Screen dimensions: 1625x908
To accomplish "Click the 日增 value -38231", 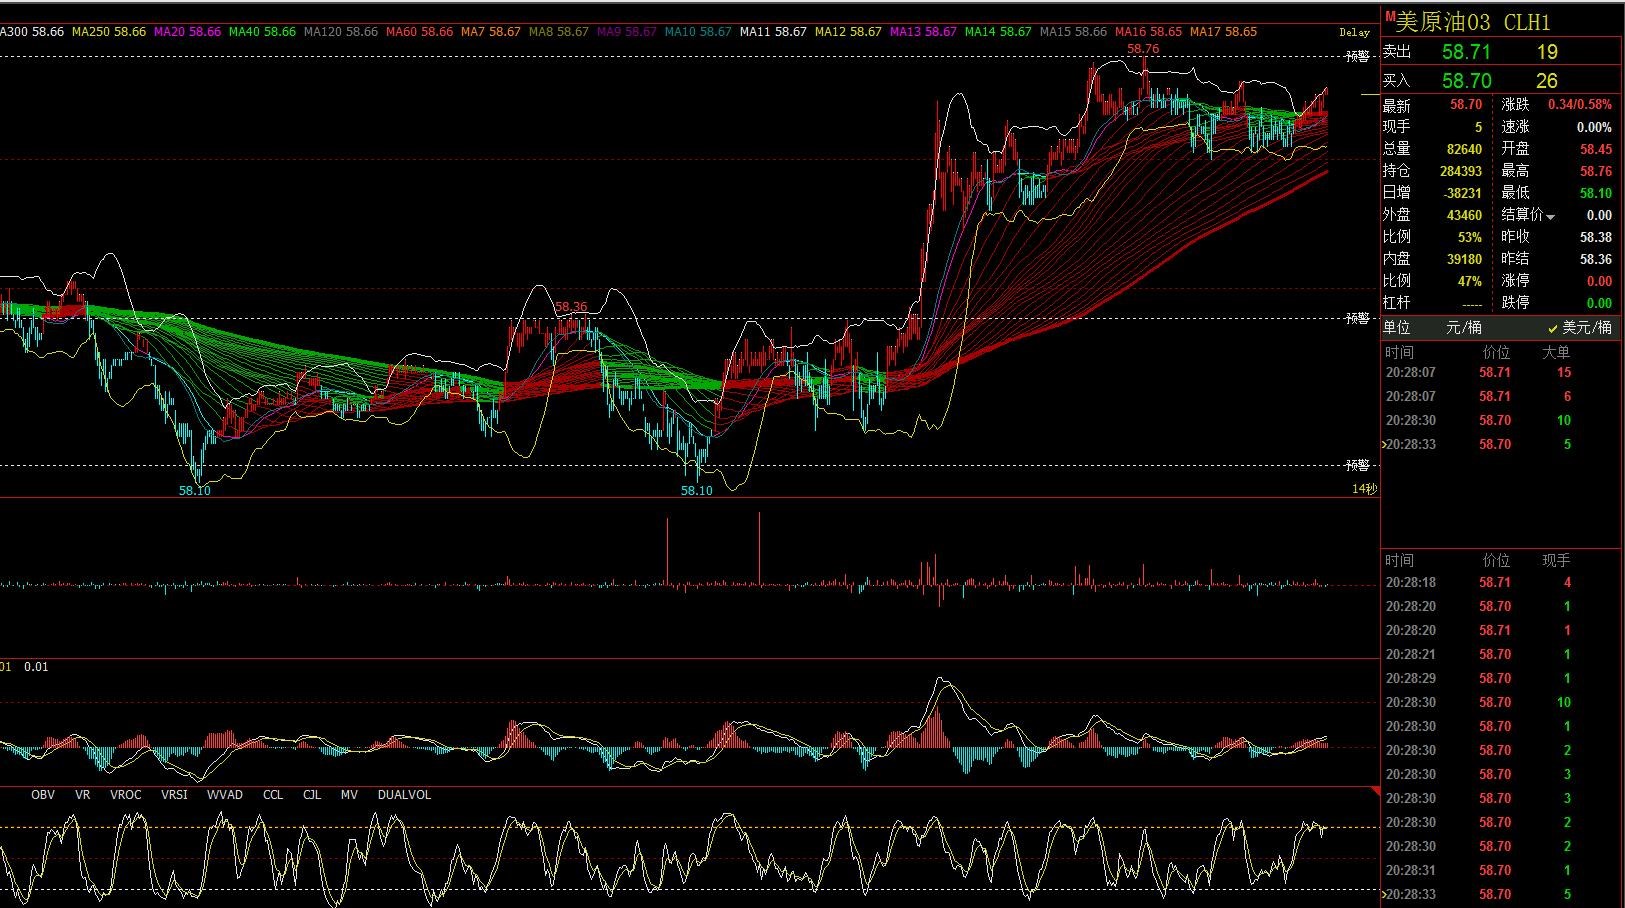I will point(1463,193).
